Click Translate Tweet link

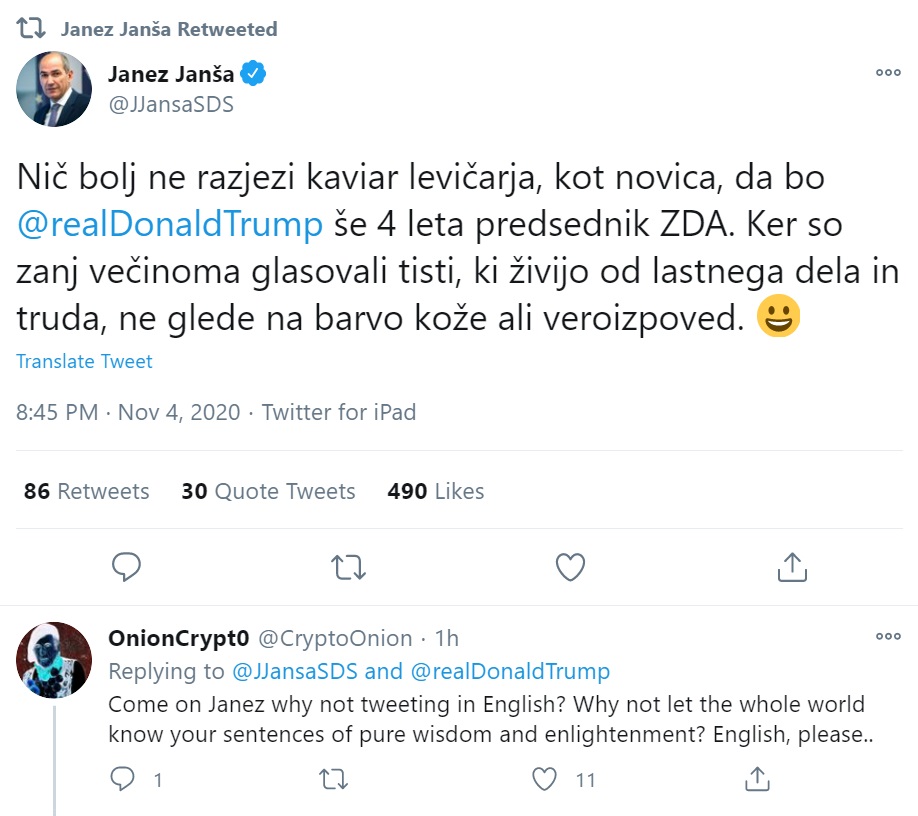[85, 361]
